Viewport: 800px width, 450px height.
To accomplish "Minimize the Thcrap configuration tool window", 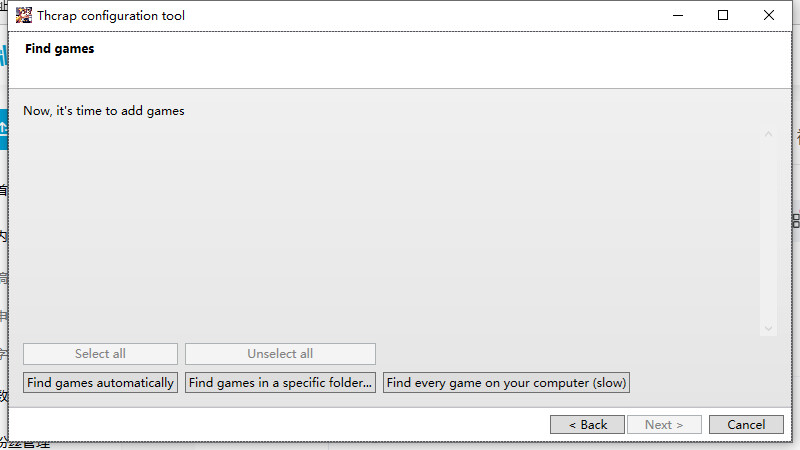I will [x=678, y=15].
